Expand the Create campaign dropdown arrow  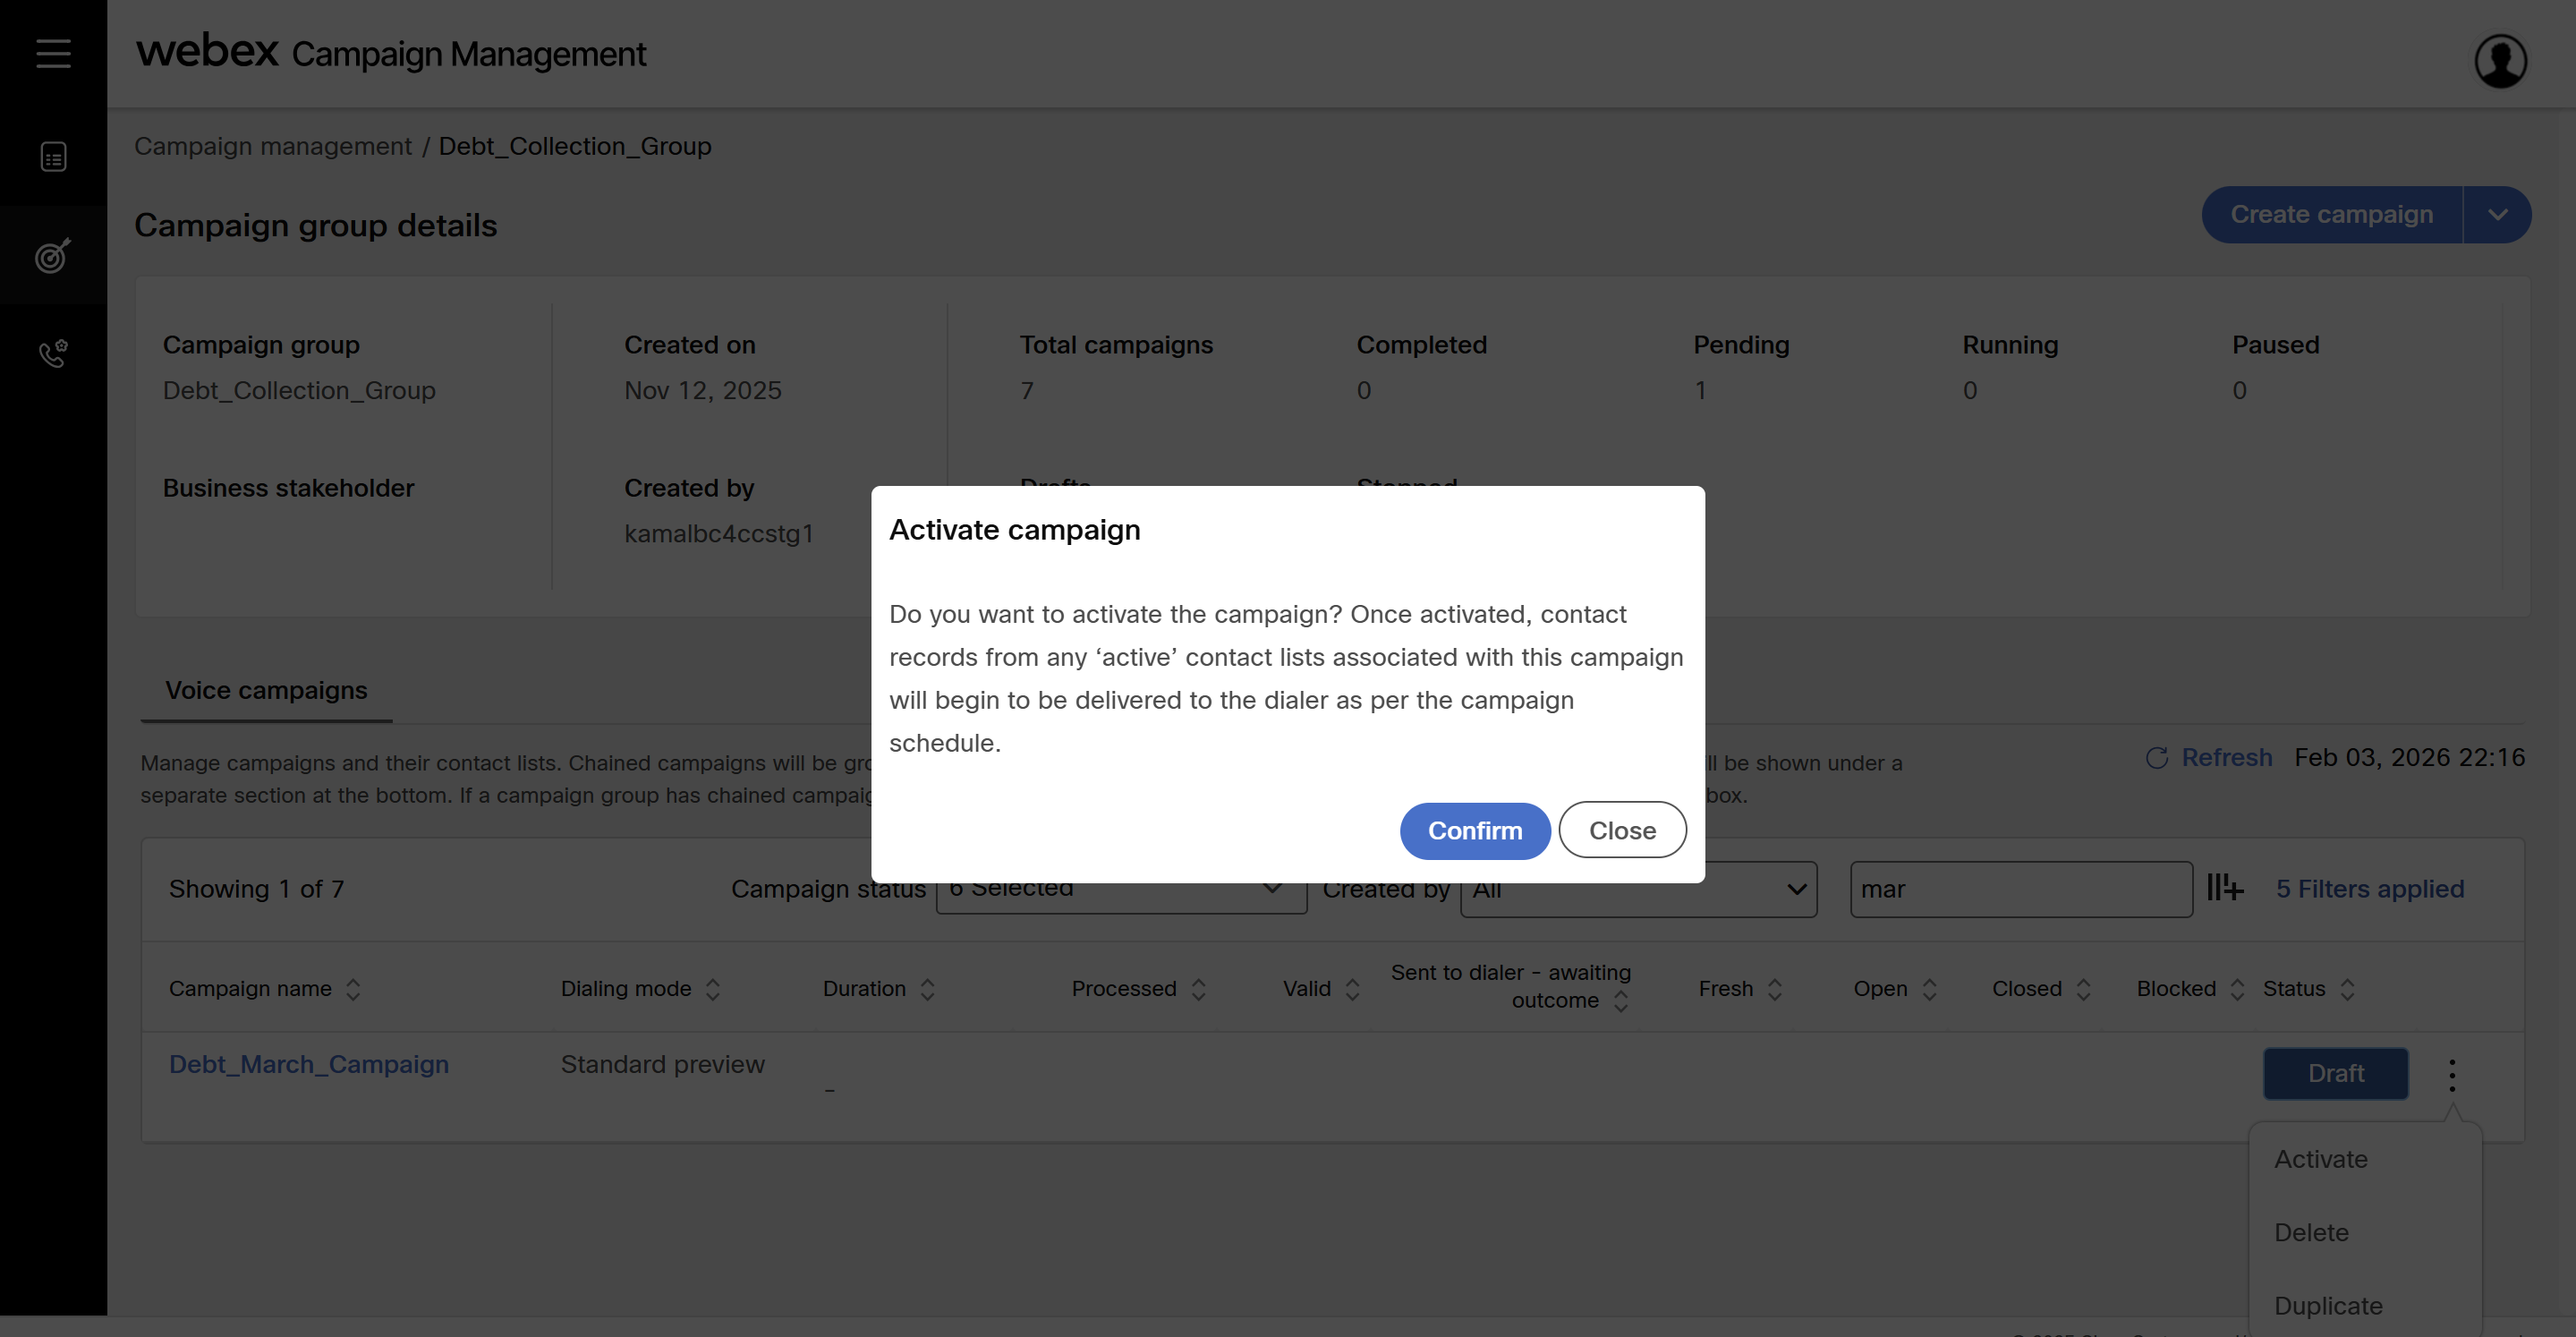coord(2497,215)
